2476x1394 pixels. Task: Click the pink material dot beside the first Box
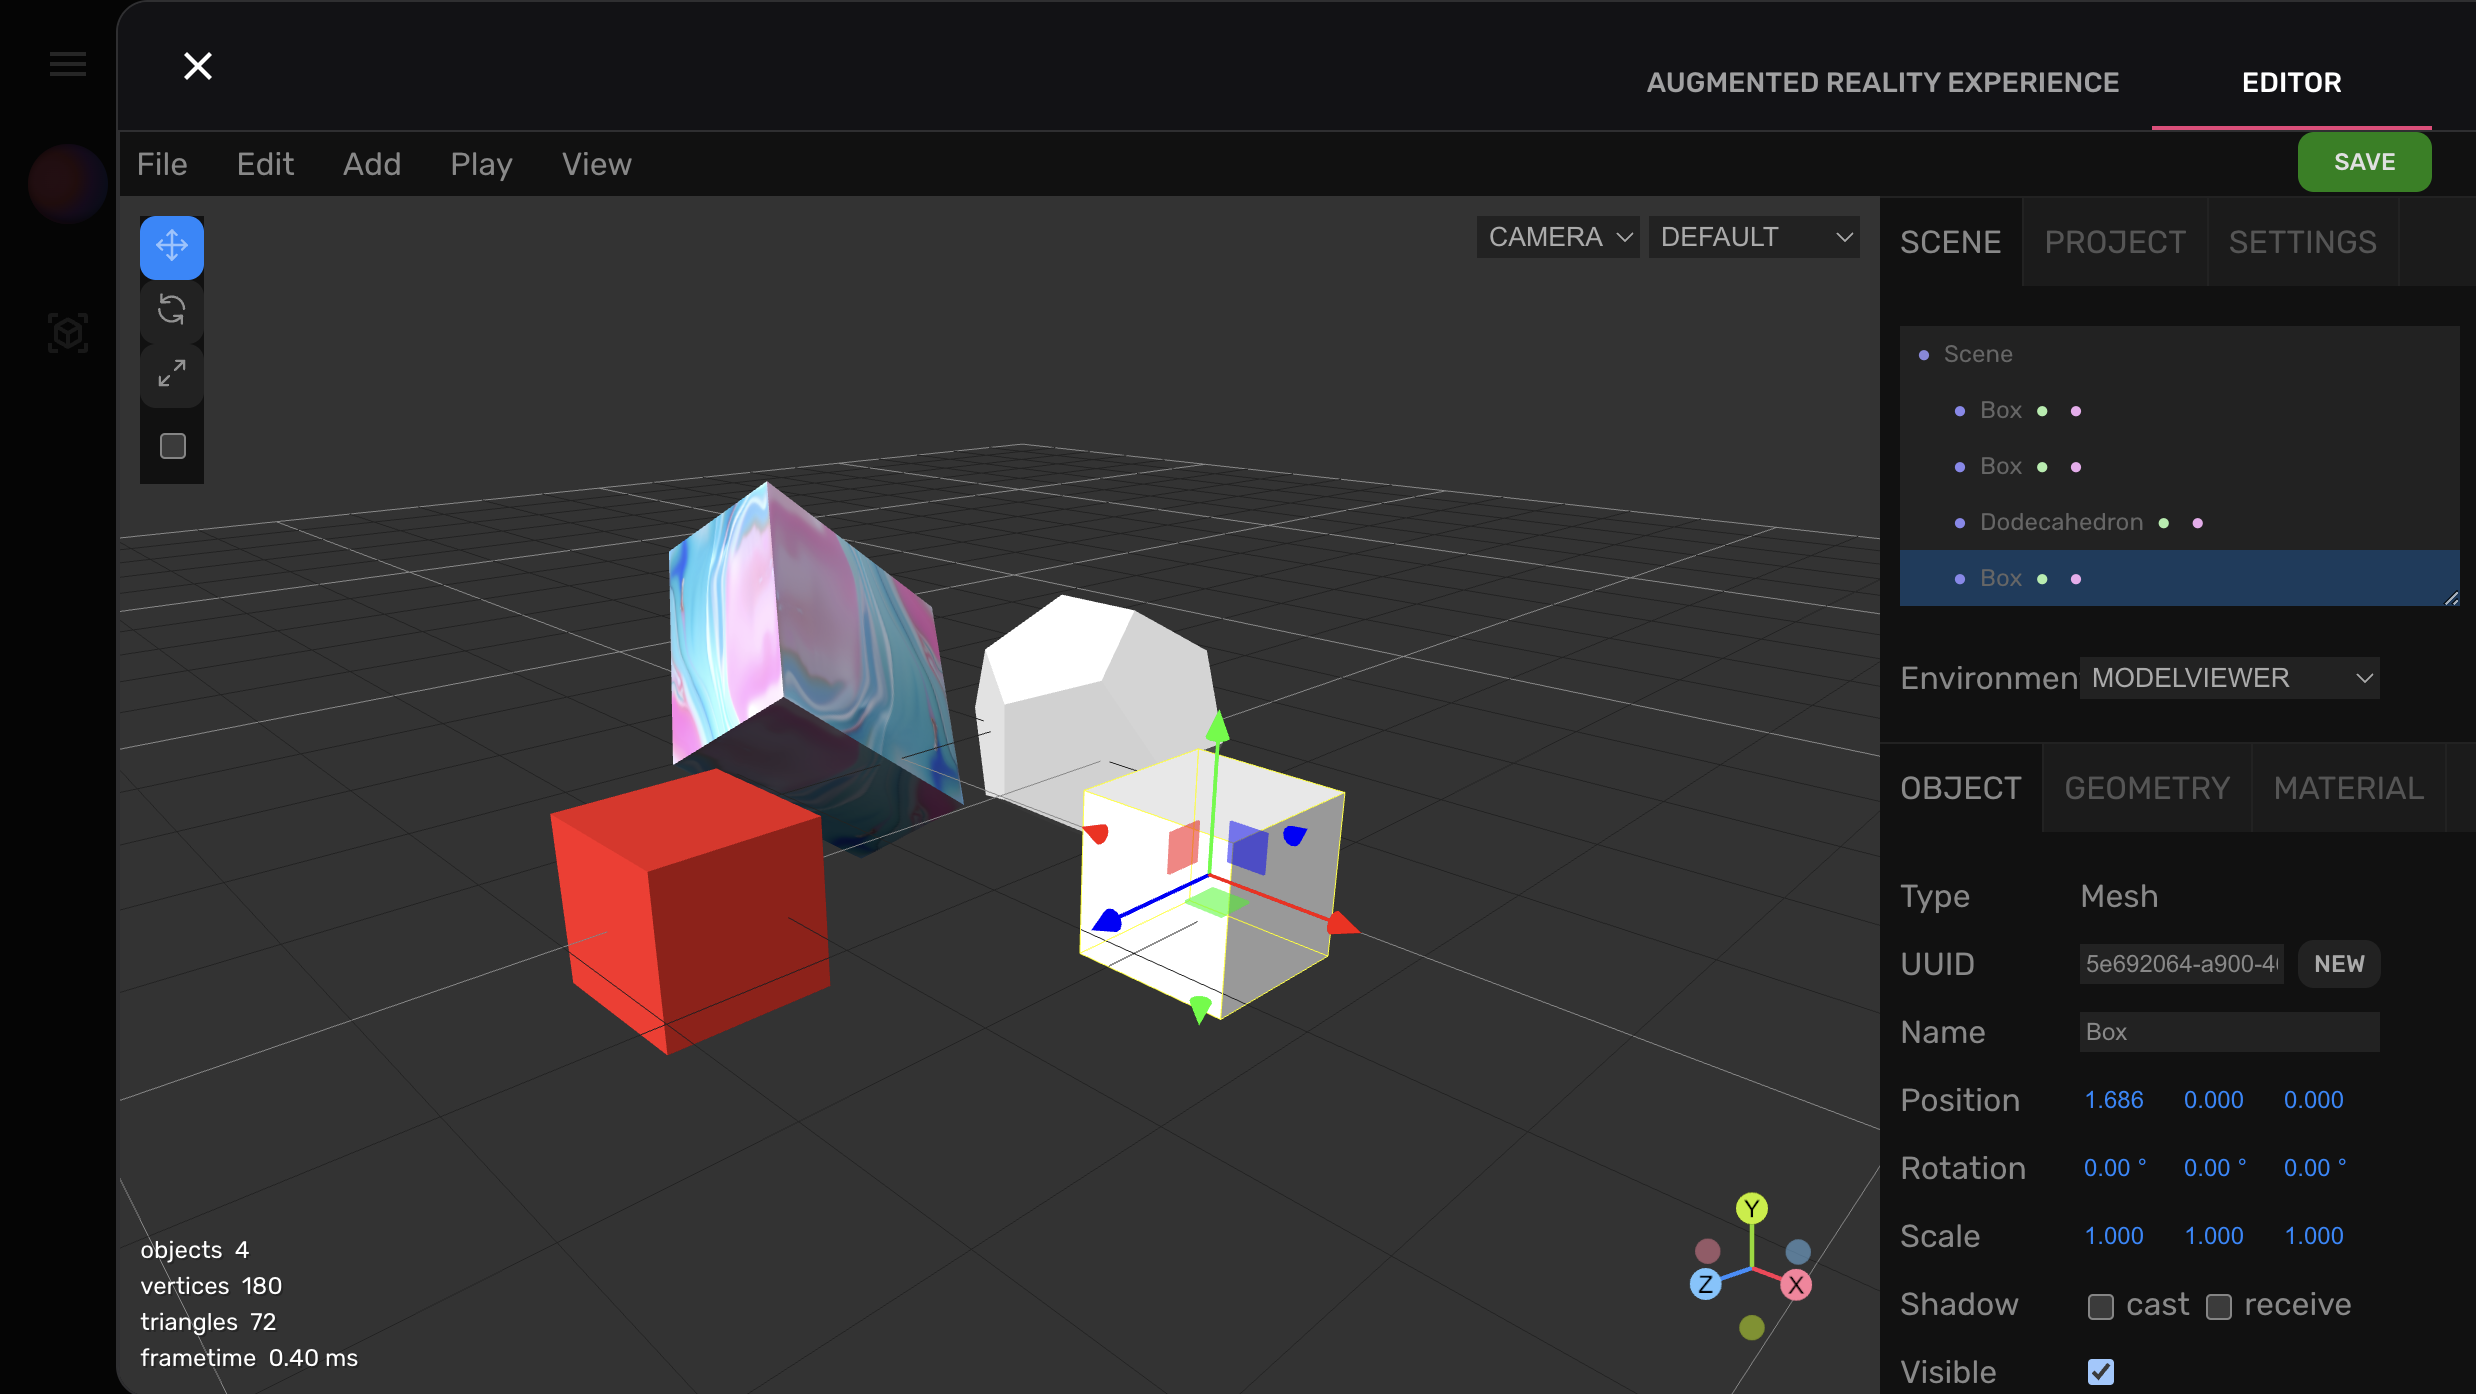(2077, 410)
